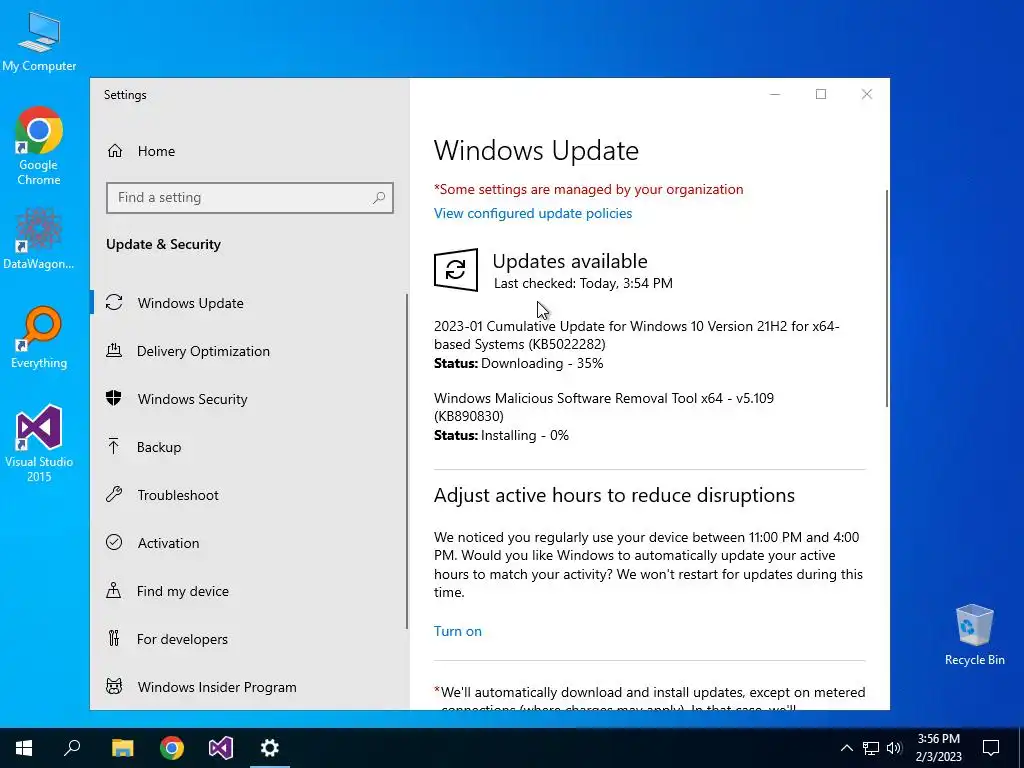Click the Windows Security shield icon

[x=114, y=398]
